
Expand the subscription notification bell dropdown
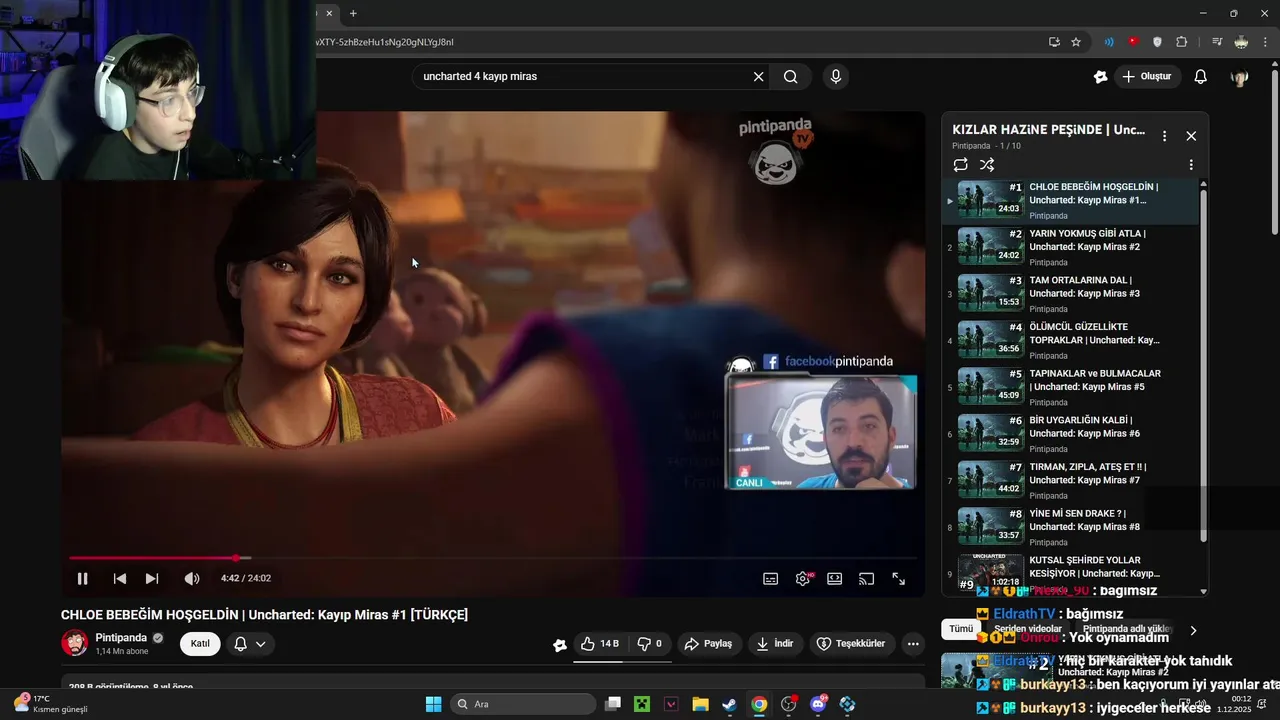(250, 644)
